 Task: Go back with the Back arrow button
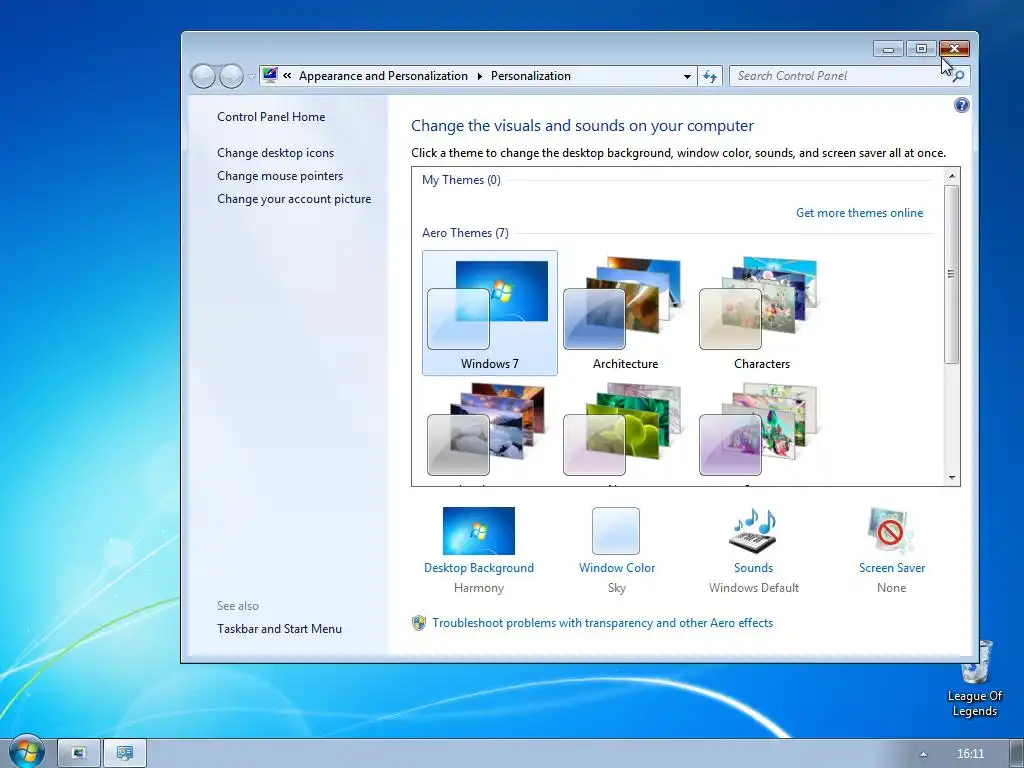point(203,76)
